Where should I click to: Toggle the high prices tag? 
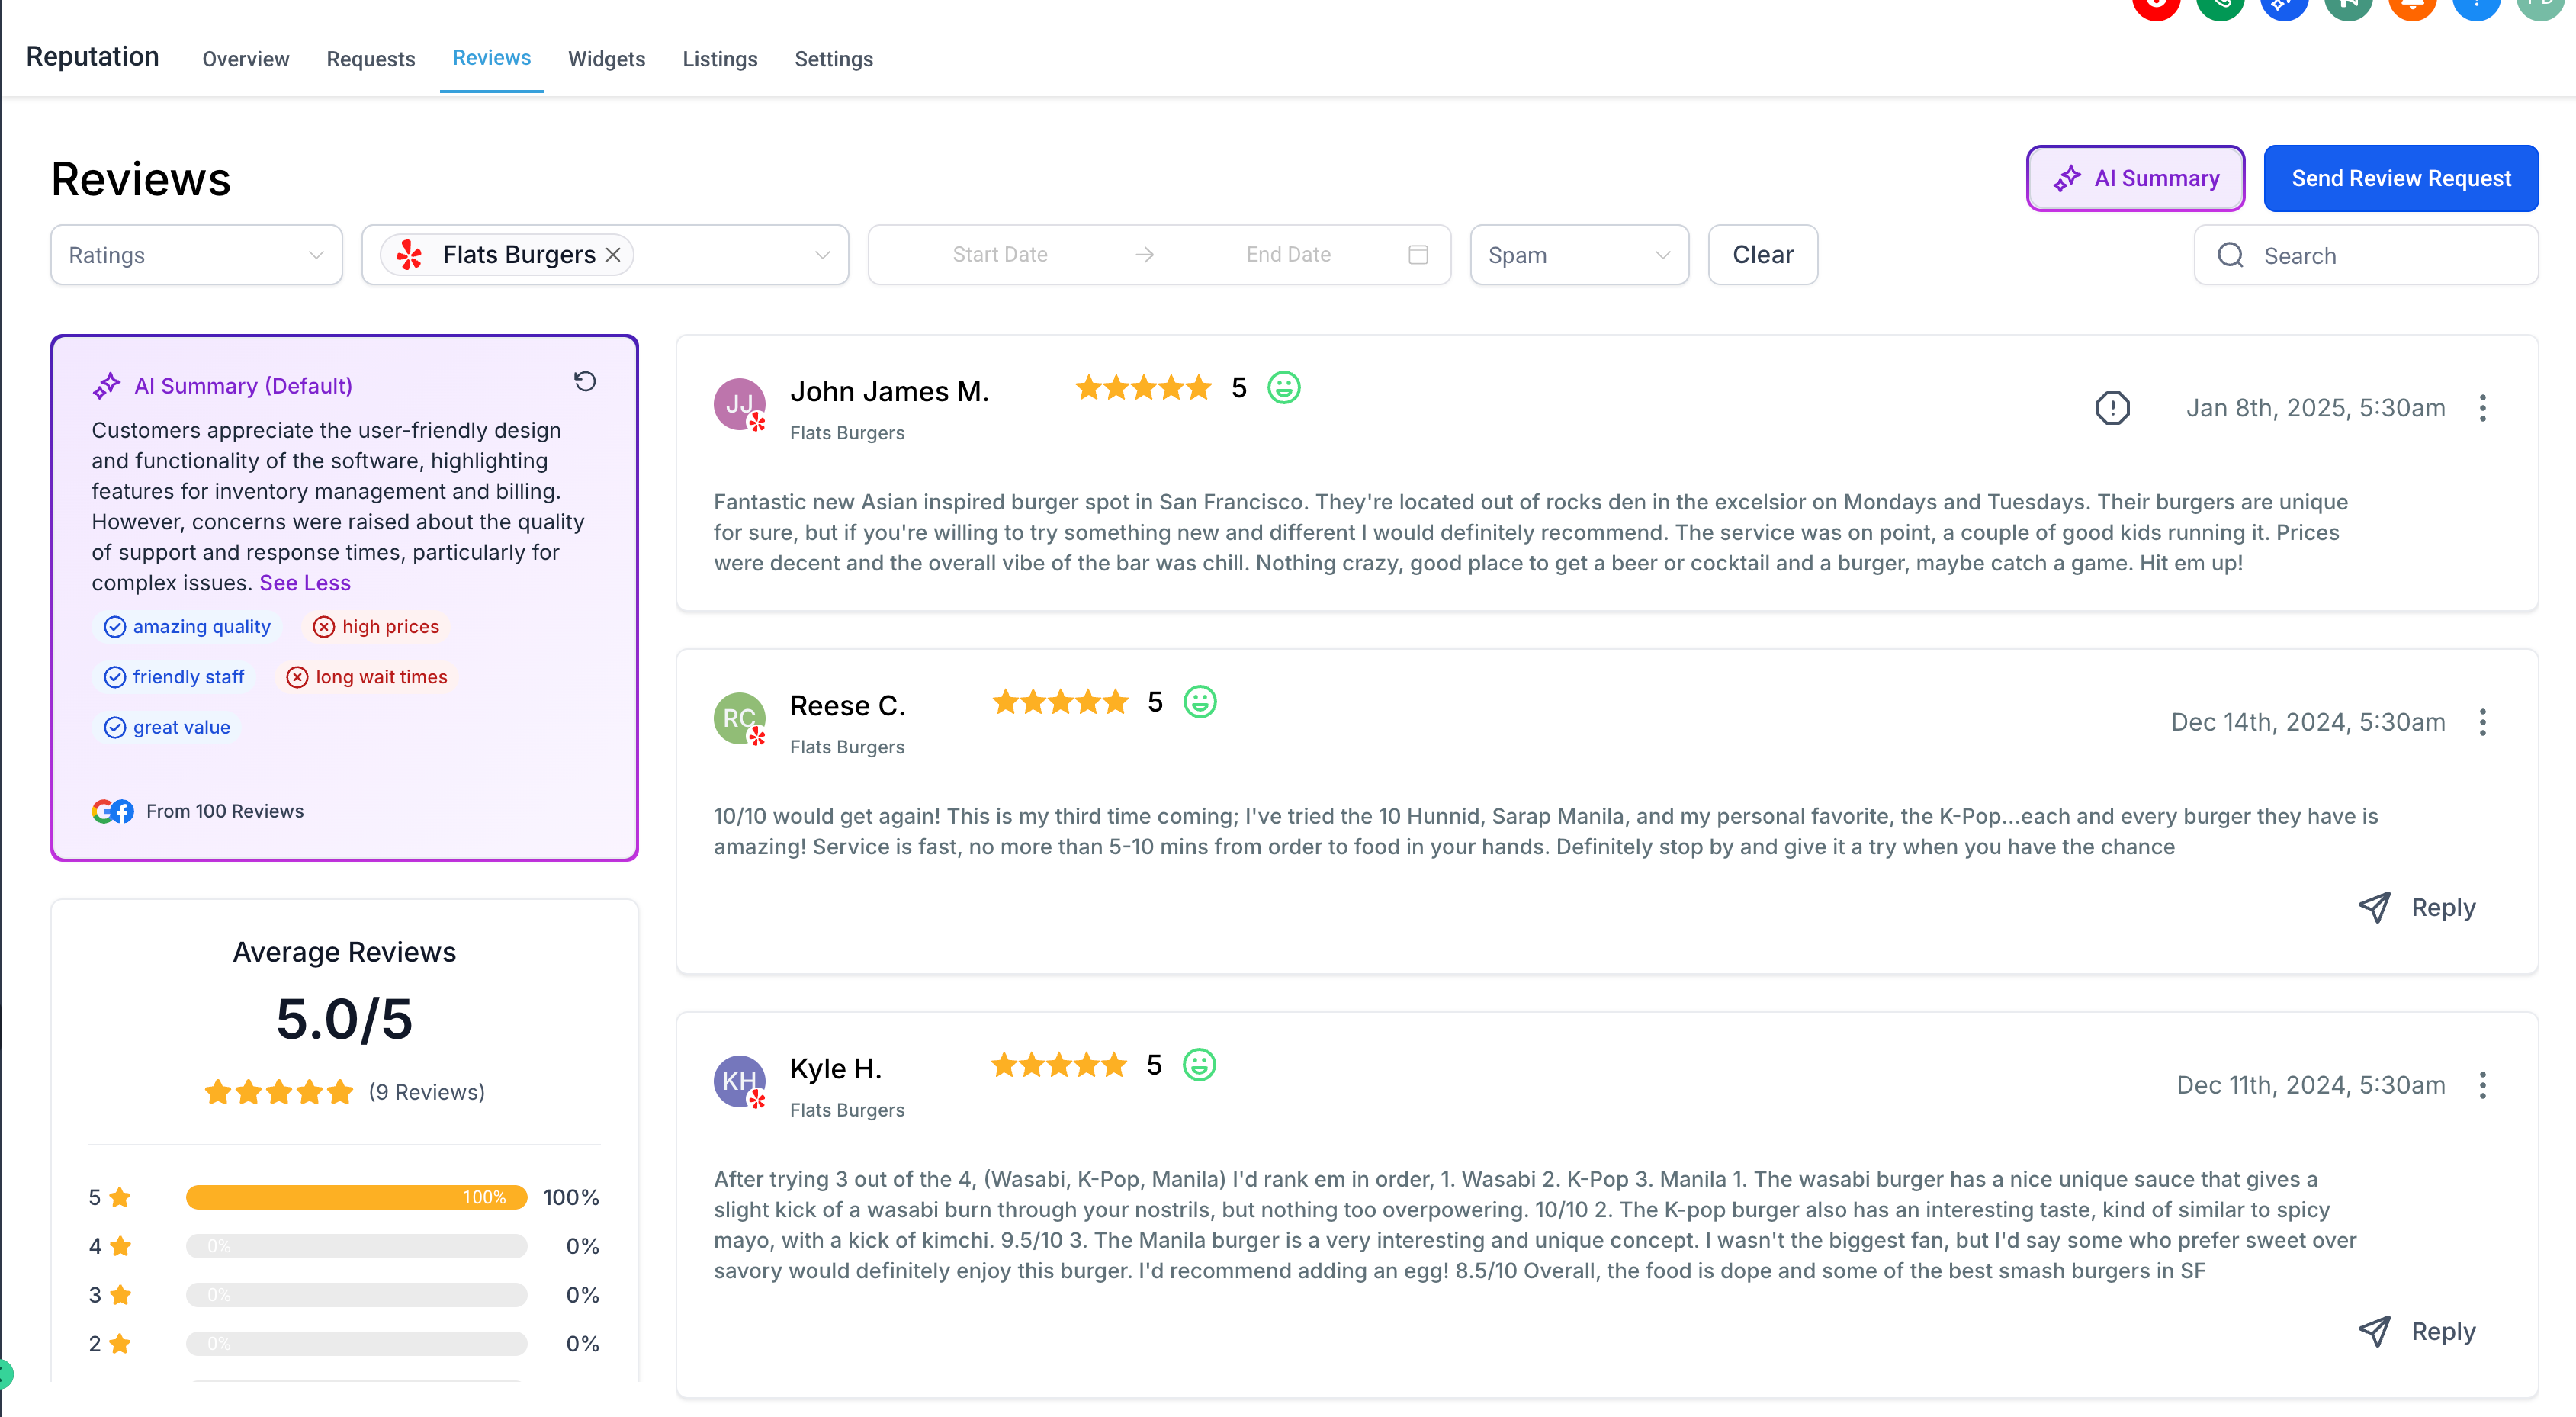376,627
